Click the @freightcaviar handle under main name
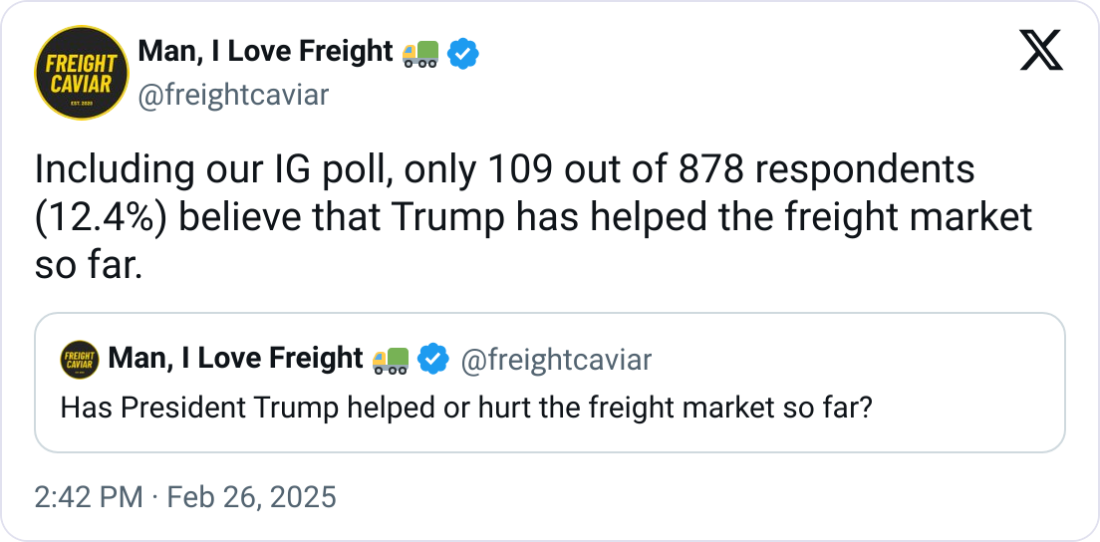1100x542 pixels. (232, 94)
